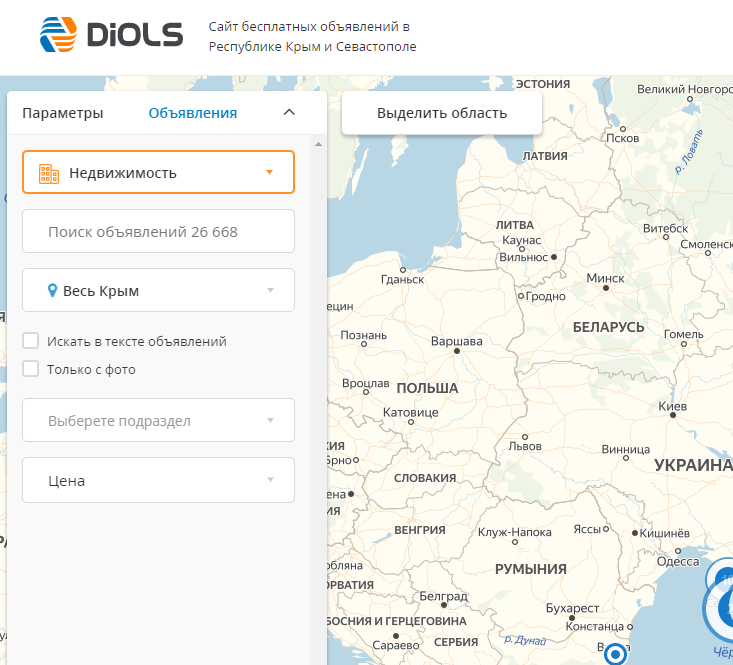This screenshot has height=665, width=733.
Task: Click the site tagline about Крым и Севастополе
Action: click(x=312, y=37)
